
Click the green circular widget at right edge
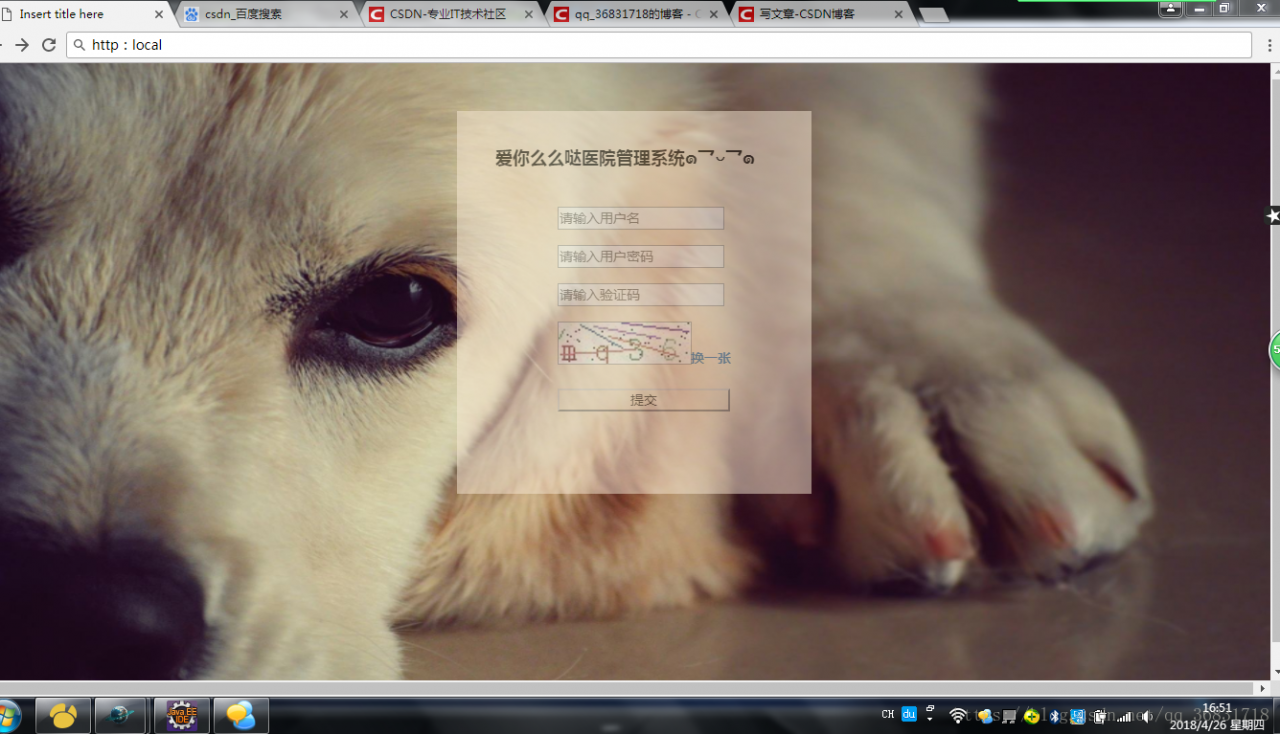coord(1275,350)
